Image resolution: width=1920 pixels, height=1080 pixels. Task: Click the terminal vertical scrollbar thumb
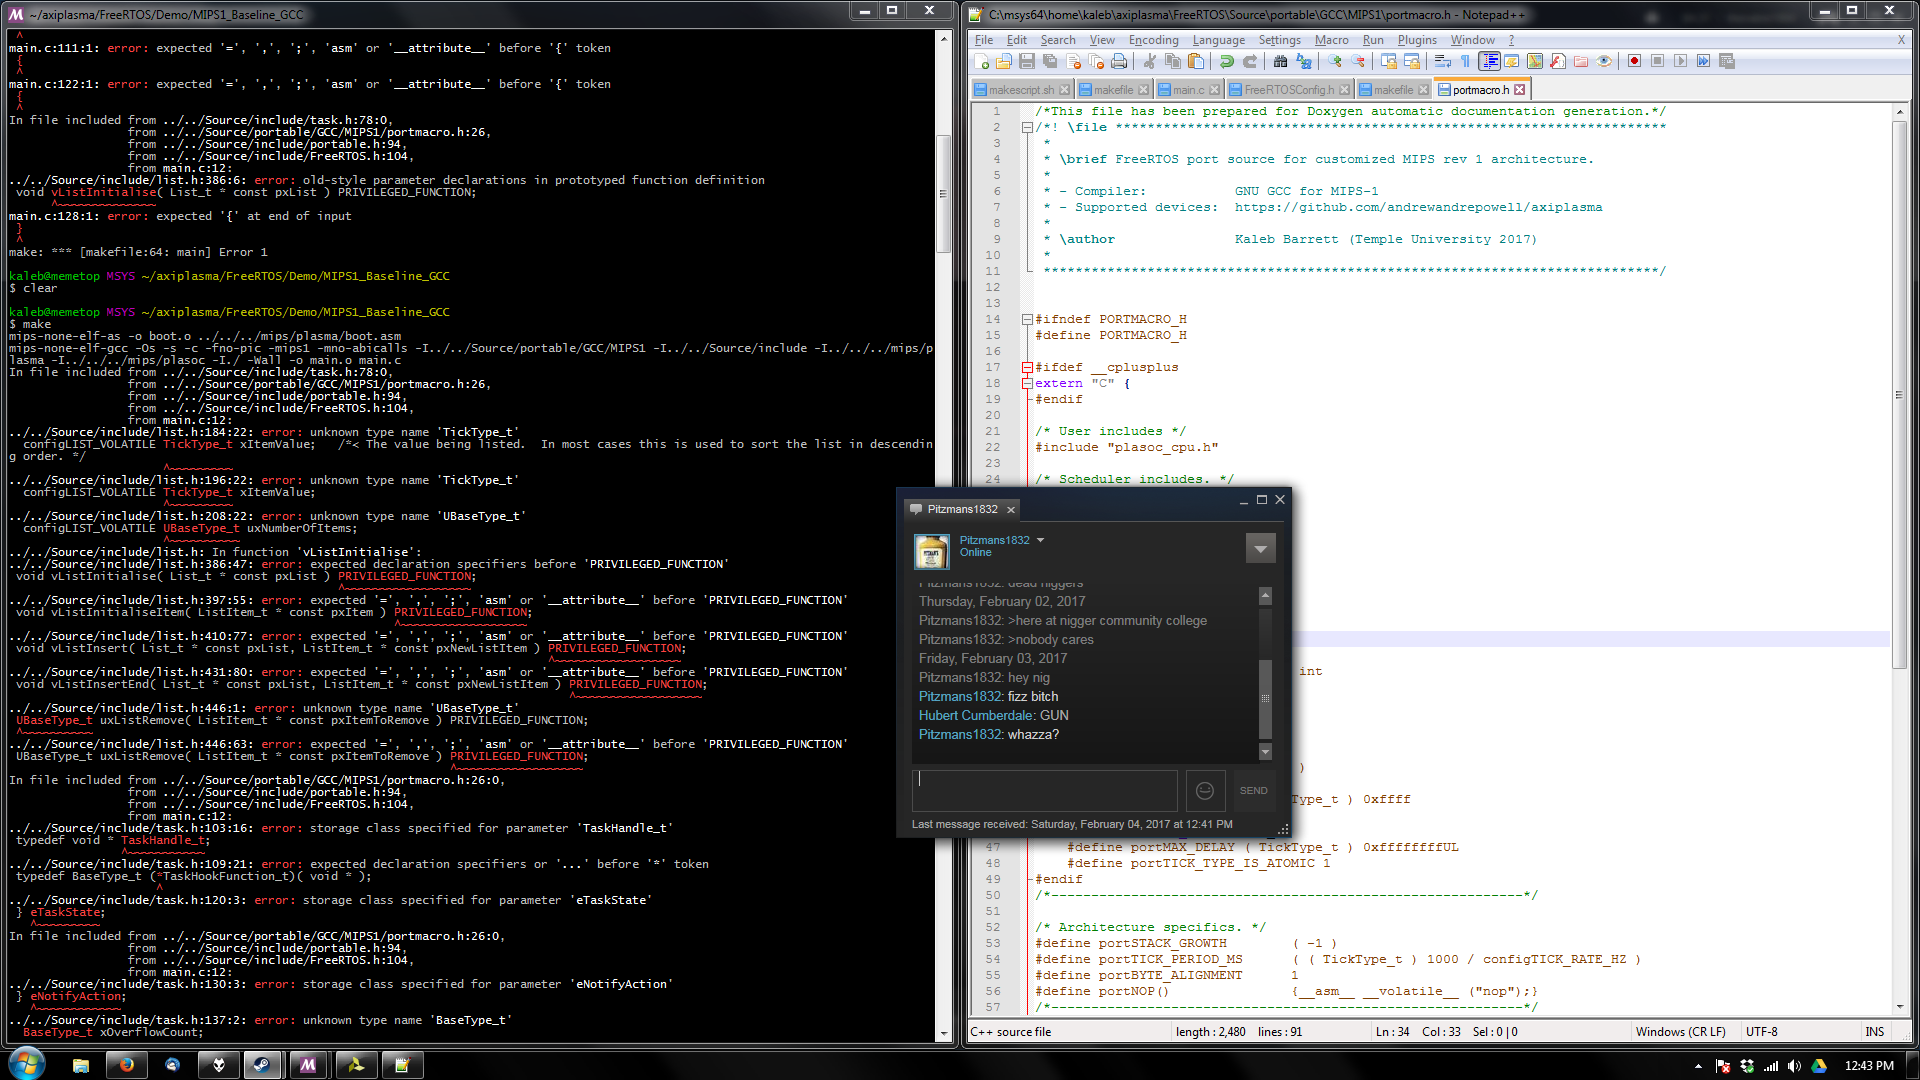point(942,192)
